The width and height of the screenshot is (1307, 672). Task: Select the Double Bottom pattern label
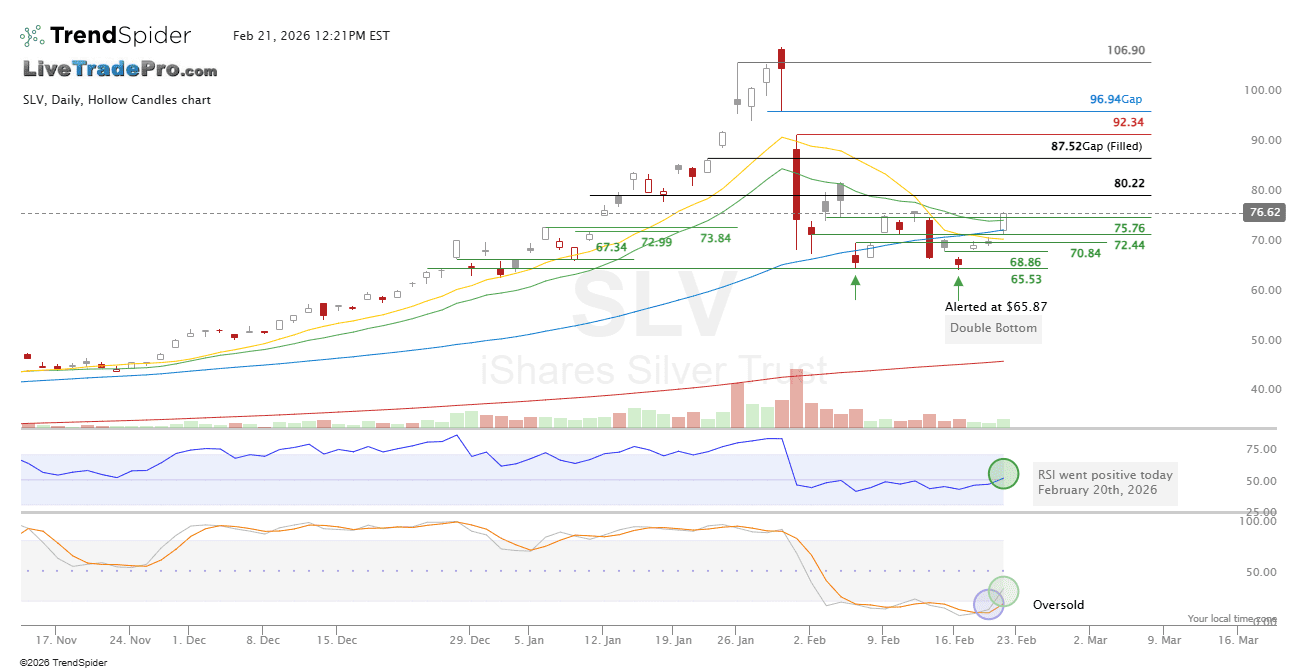coord(993,328)
